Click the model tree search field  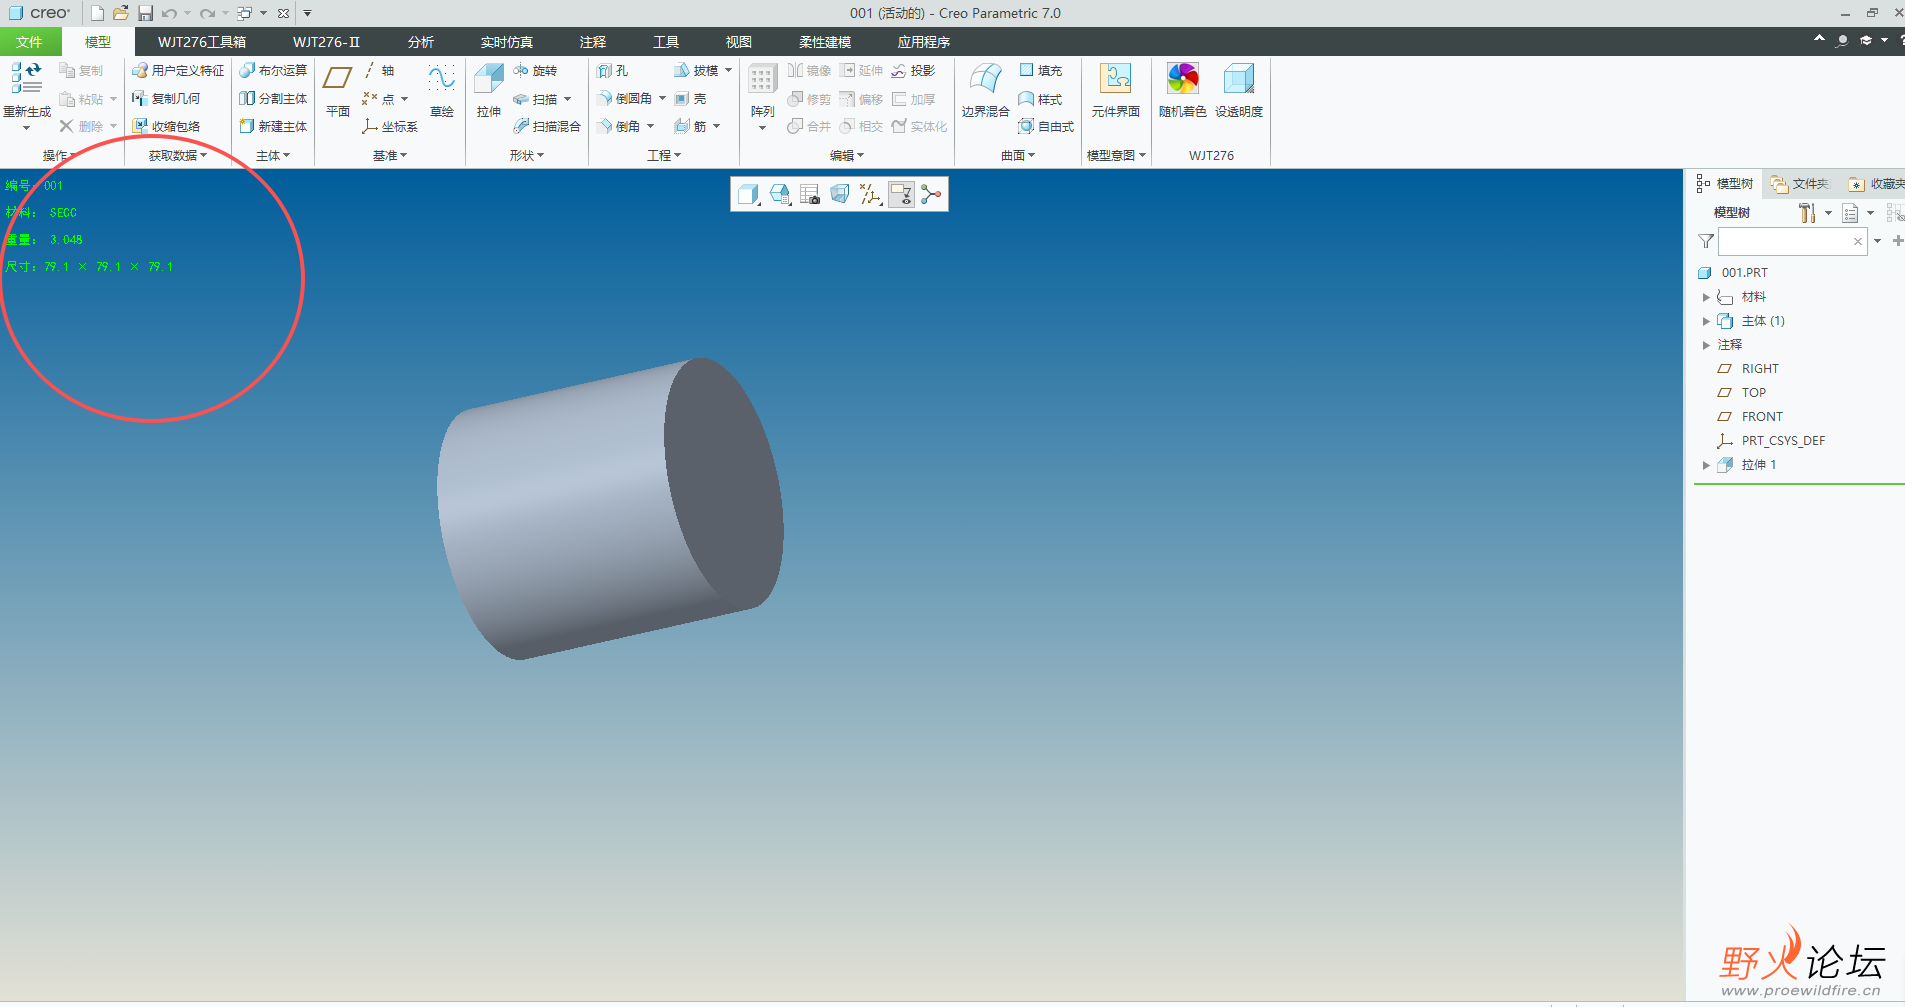[x=1790, y=241]
